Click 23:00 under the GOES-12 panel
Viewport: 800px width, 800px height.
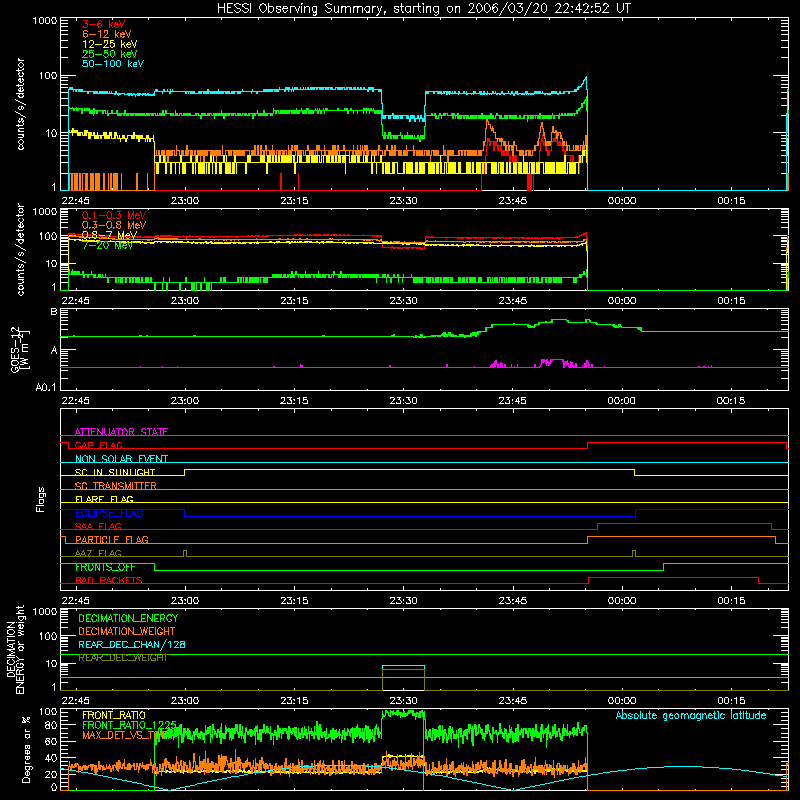[x=185, y=401]
